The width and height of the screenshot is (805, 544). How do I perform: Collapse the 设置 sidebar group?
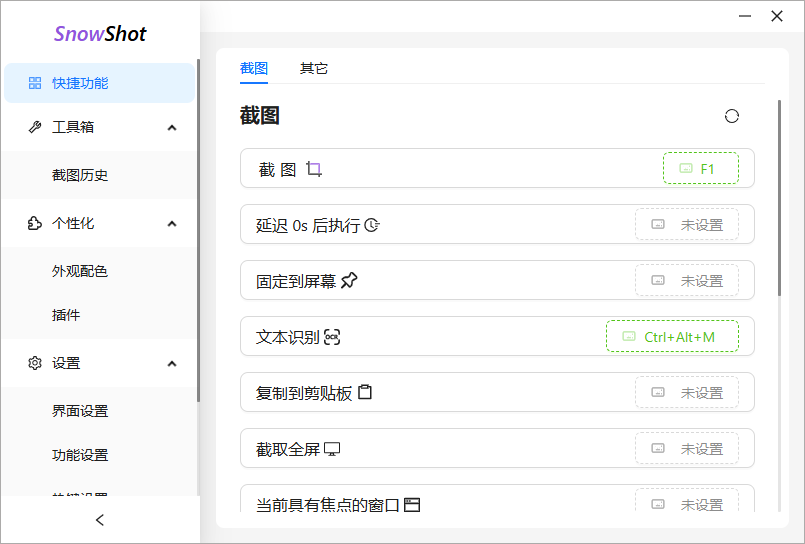(171, 363)
